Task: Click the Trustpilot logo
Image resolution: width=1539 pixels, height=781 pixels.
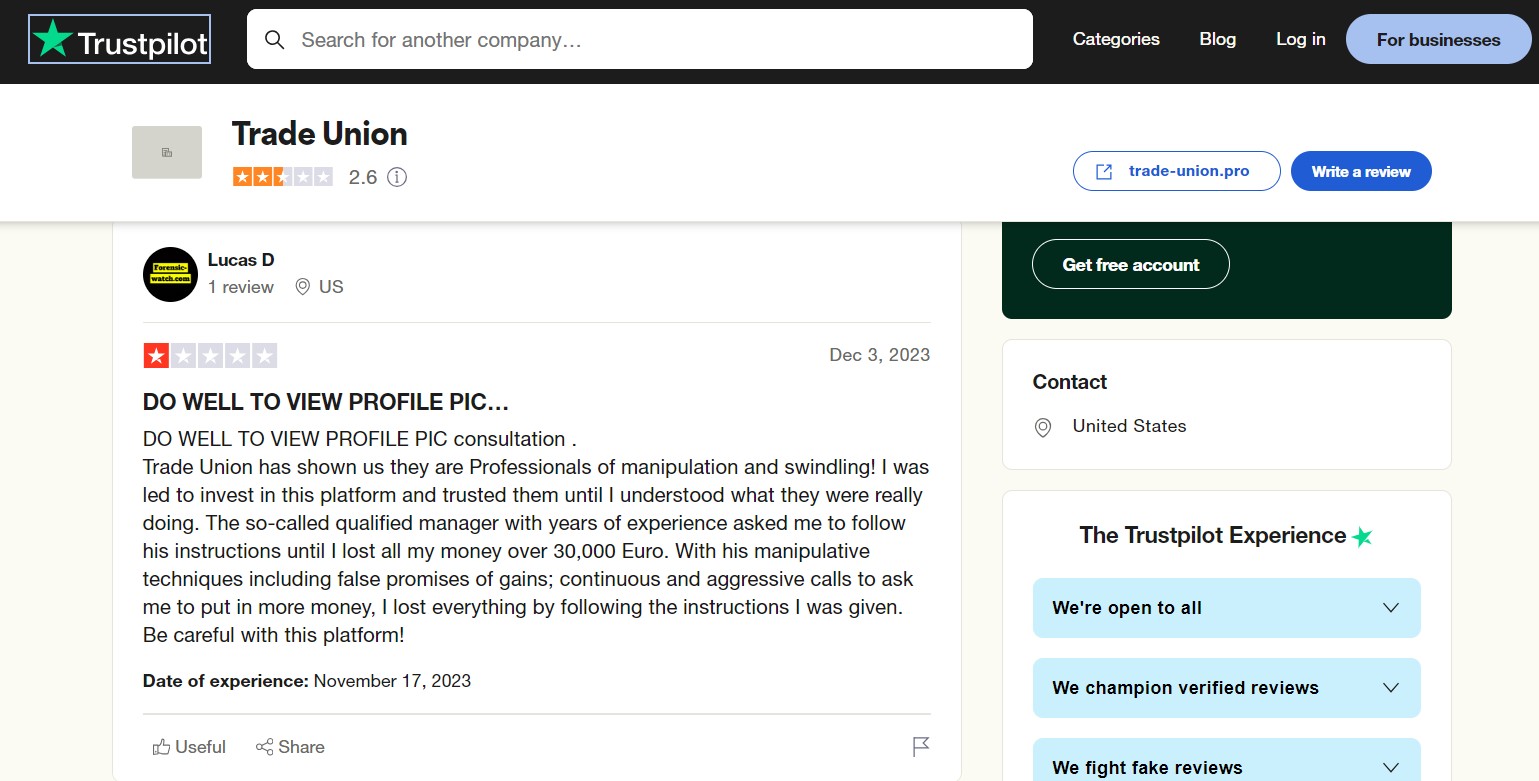Action: point(120,40)
